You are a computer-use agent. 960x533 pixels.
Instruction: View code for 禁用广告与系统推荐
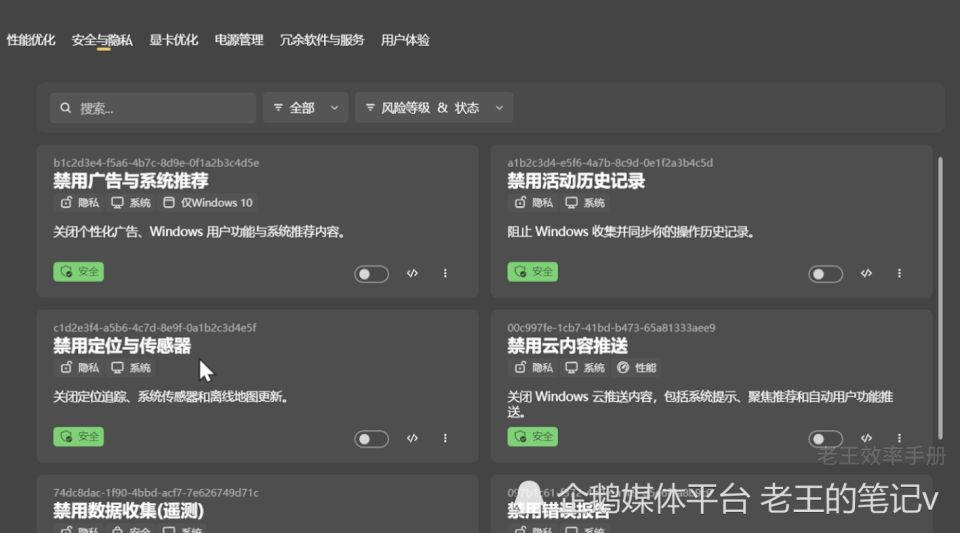pos(412,274)
